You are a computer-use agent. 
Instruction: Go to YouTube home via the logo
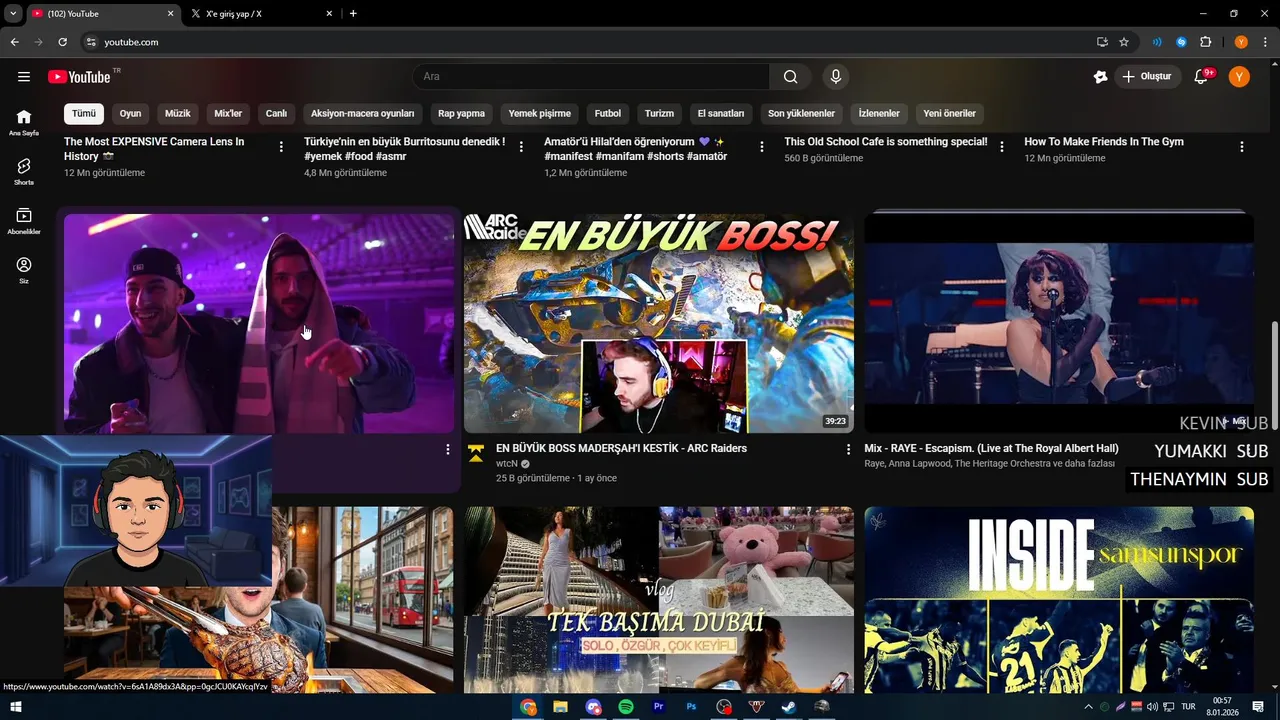[79, 77]
